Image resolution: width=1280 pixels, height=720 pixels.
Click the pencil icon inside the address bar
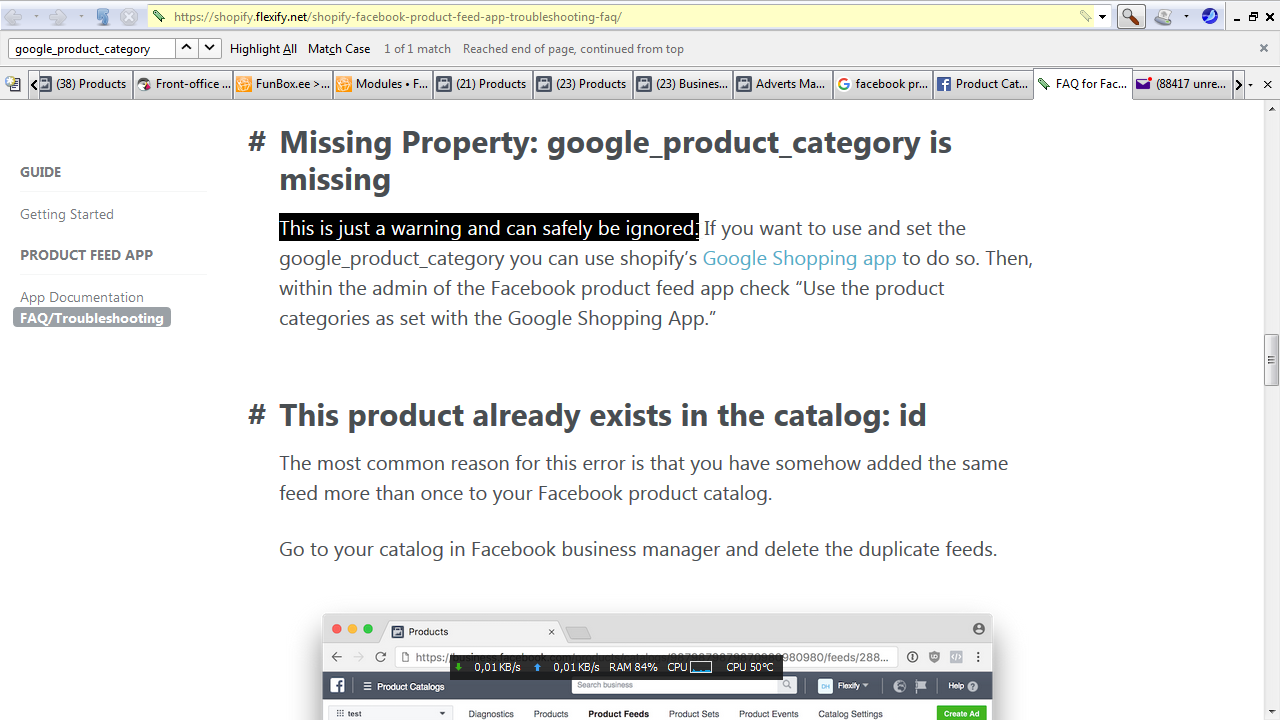(x=1085, y=17)
